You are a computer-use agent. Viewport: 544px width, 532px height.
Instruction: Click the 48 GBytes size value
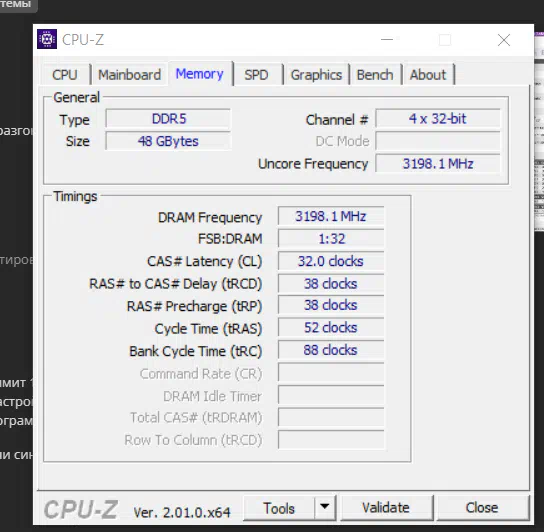pyautogui.click(x=168, y=141)
